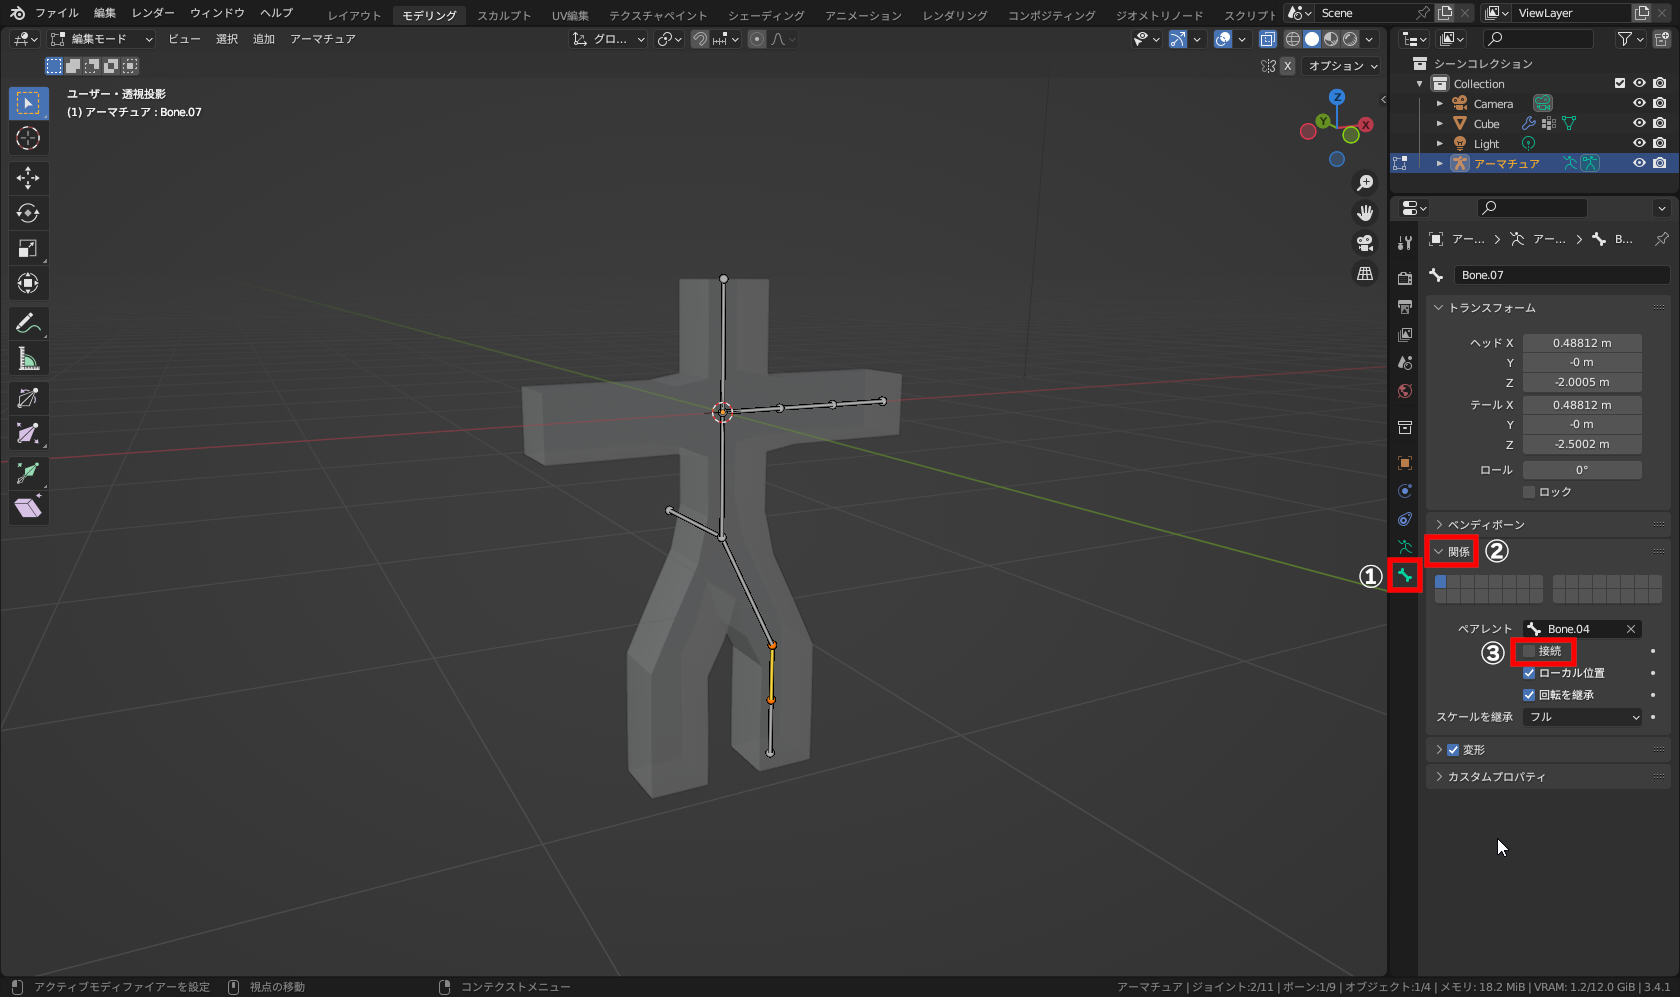The width and height of the screenshot is (1680, 997).
Task: Open the 編集モード mode dropdown
Action: coord(101,39)
